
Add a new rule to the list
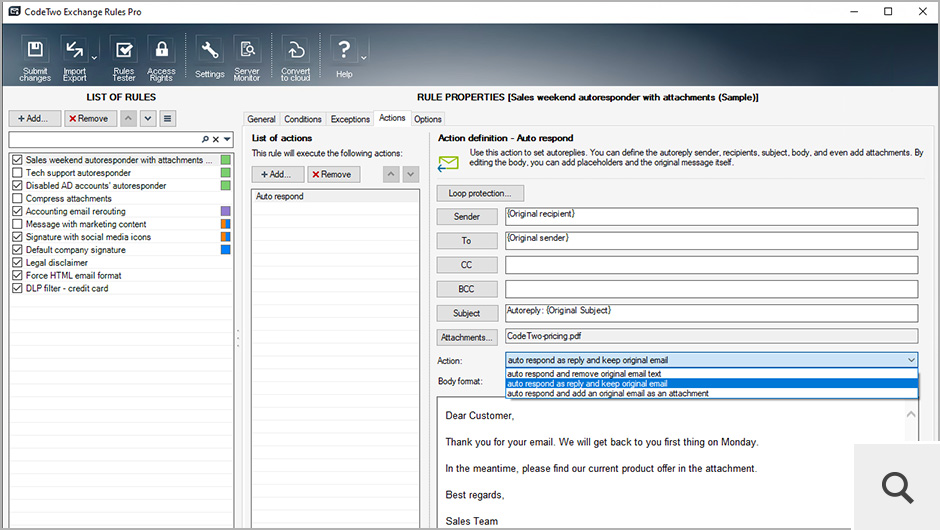35,118
